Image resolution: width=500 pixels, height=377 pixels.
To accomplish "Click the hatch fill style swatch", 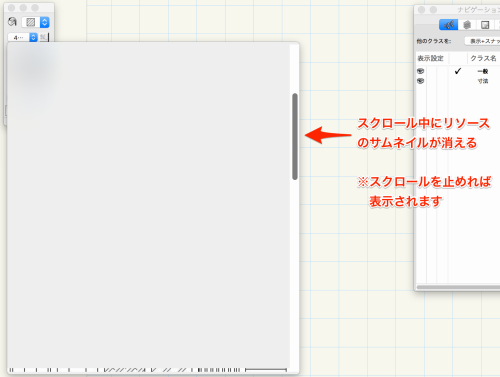I will click(30, 22).
